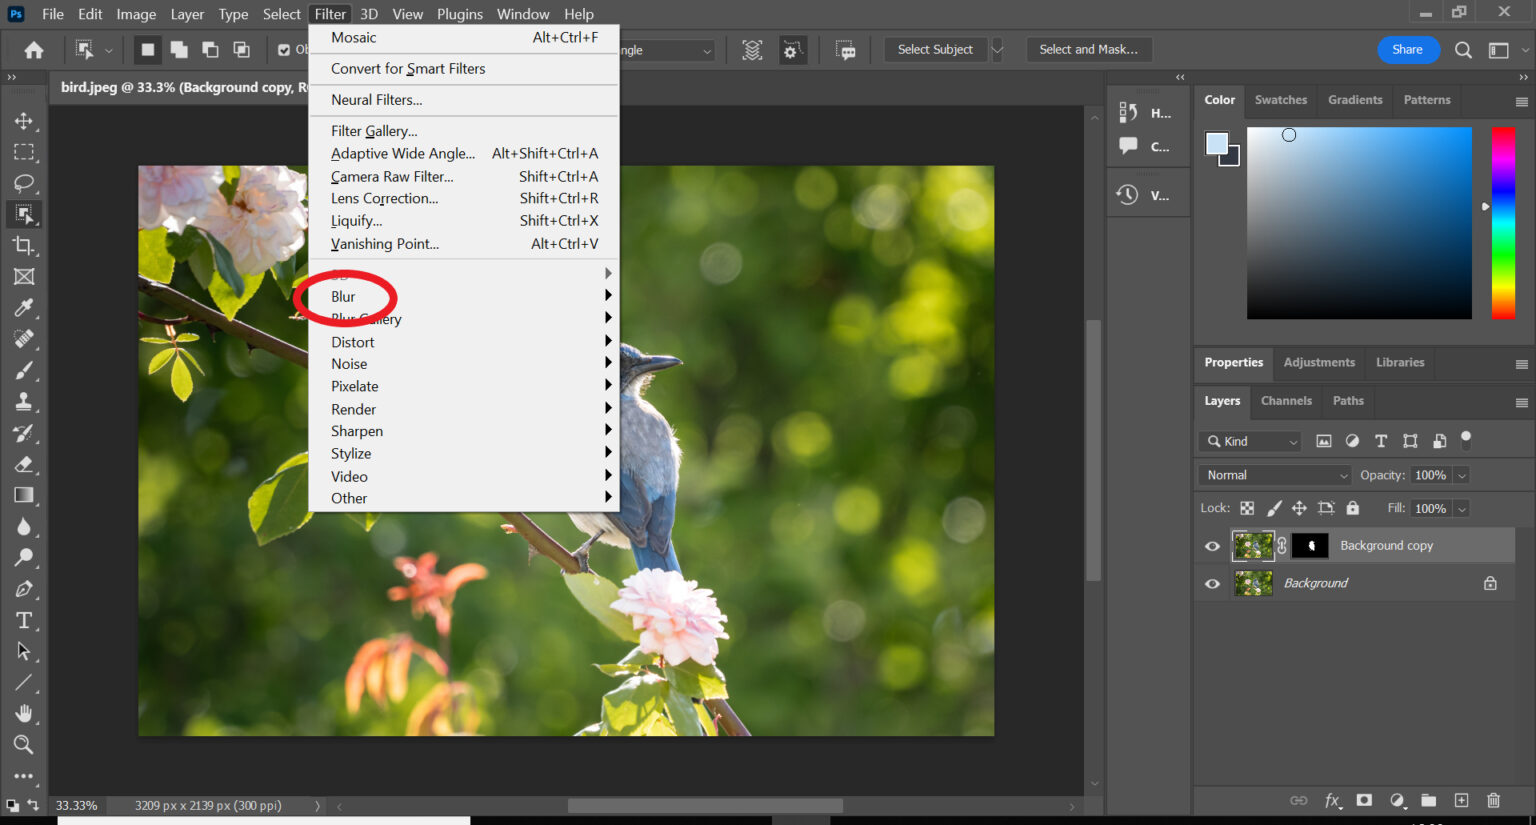Switch to the Channels tab
This screenshot has height=825, width=1536.
1286,401
